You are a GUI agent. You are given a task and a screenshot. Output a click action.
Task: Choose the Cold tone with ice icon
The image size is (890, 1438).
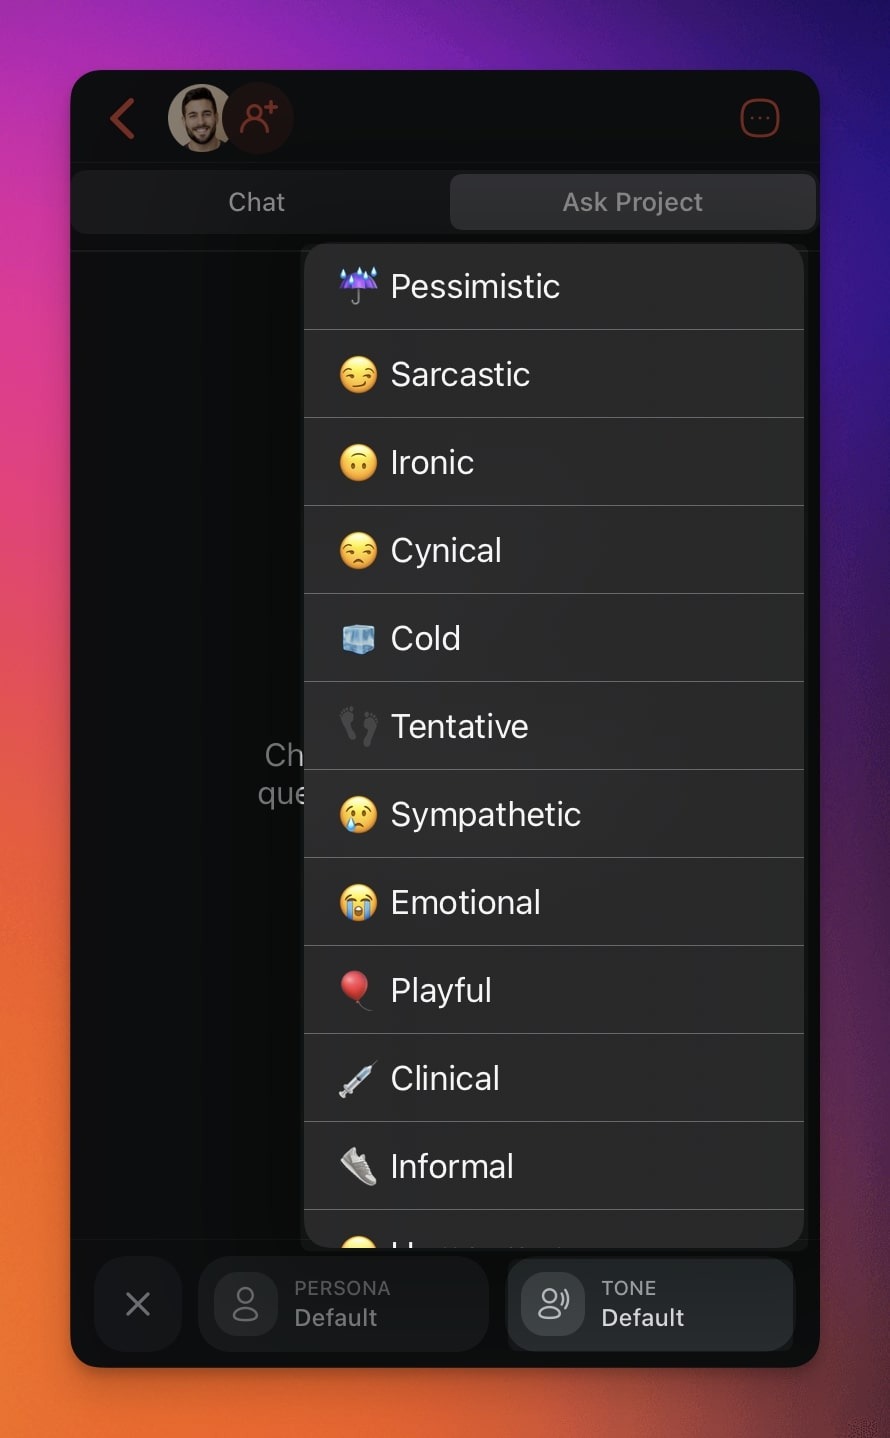click(x=553, y=638)
